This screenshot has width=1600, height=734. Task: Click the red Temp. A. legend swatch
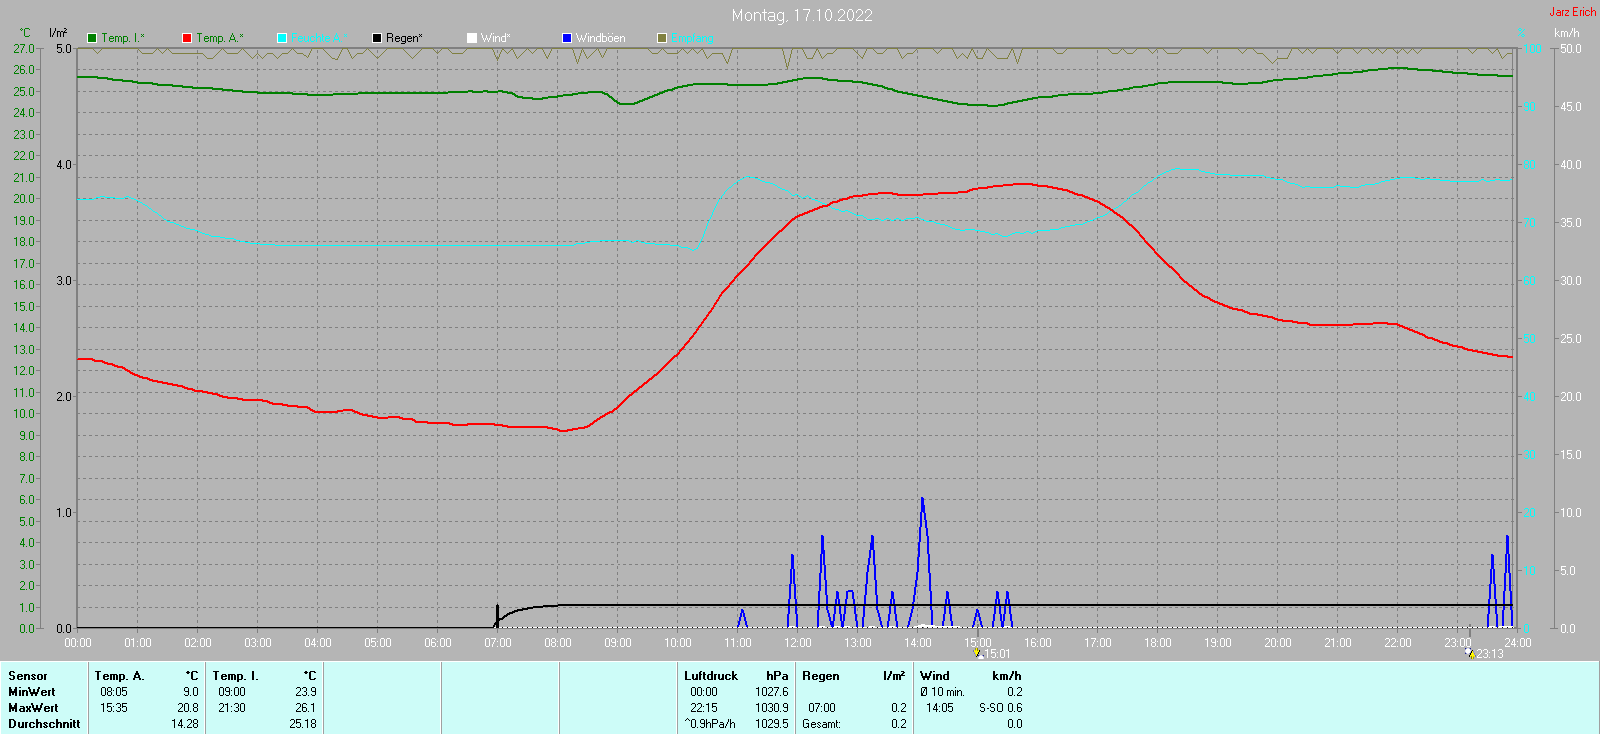187,38
